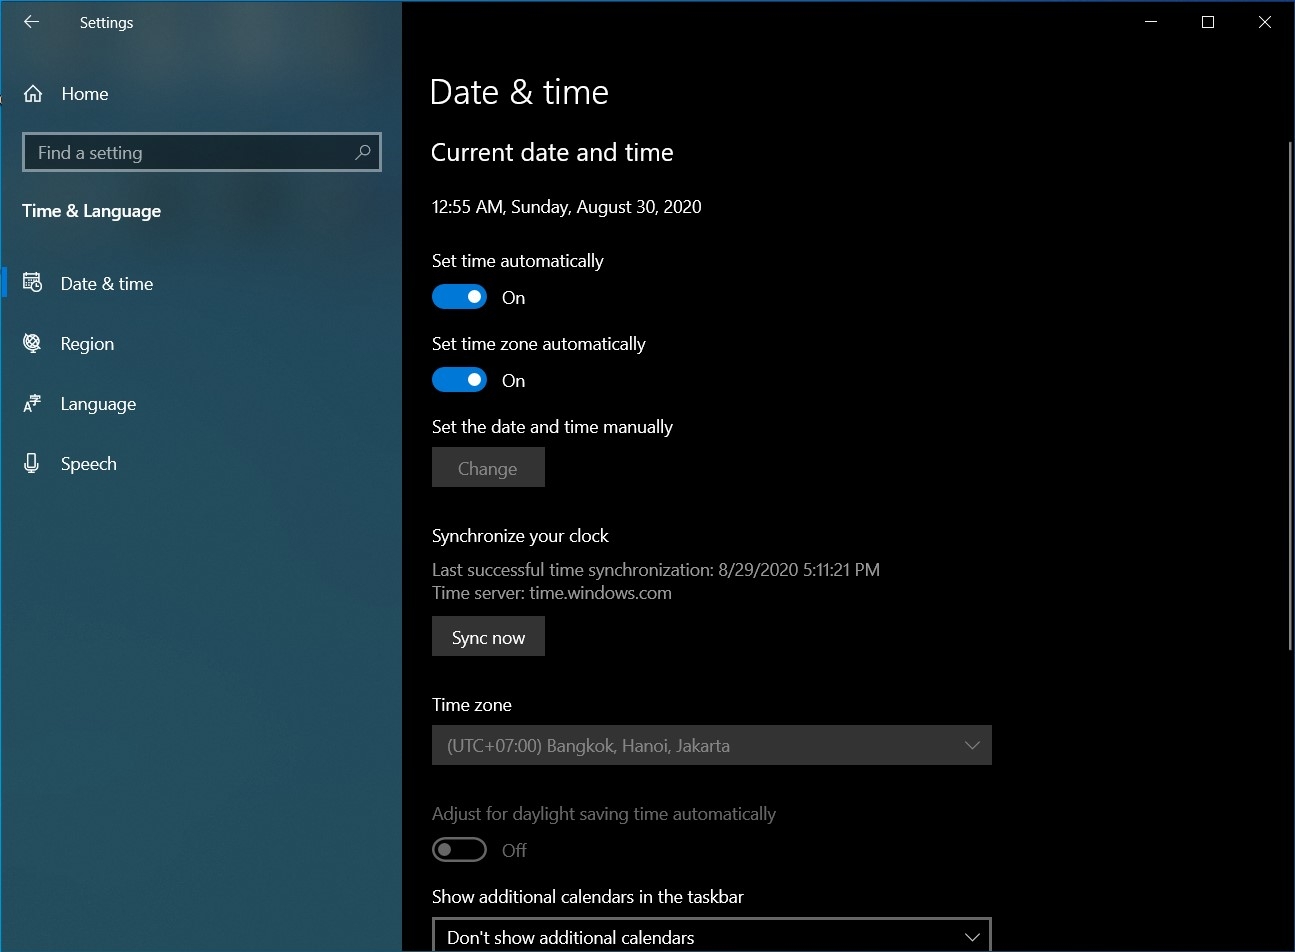Viewport: 1295px width, 952px height.
Task: Click the Language character icon
Action: pos(32,404)
